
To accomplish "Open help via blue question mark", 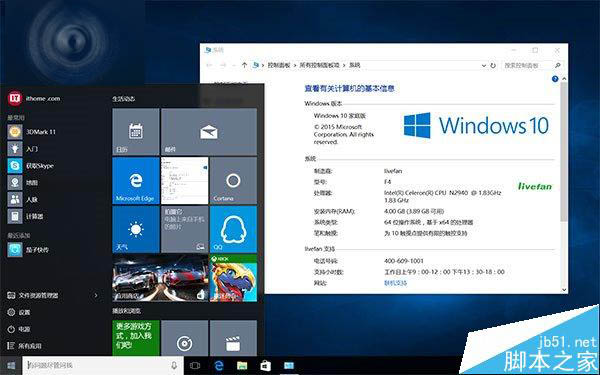I will 555,79.
